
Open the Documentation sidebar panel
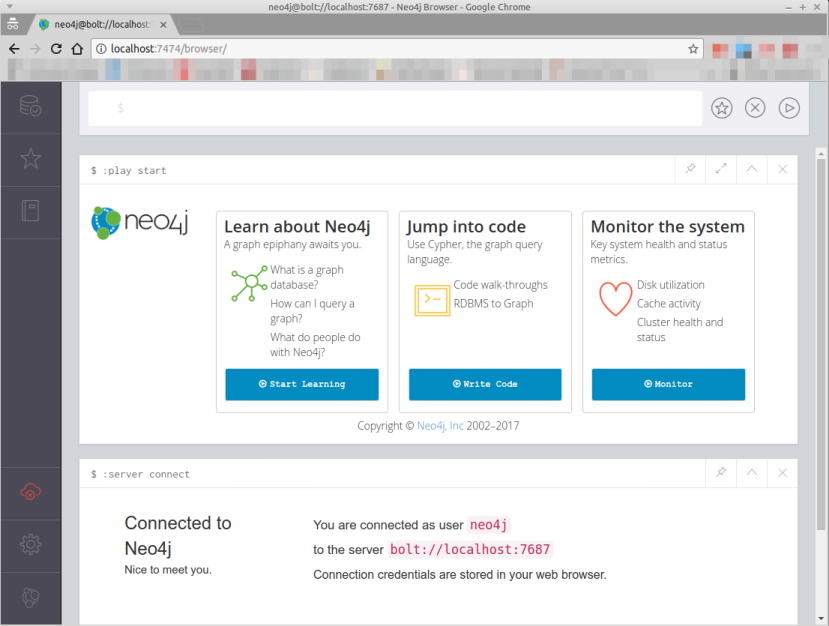pos(31,210)
